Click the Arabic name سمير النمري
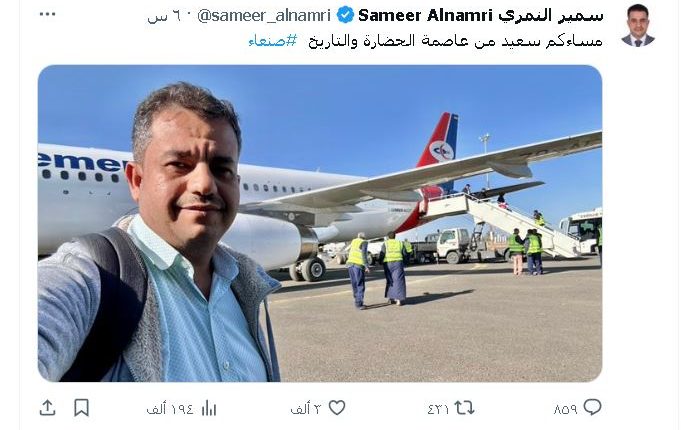The image size is (681, 430). tap(551, 16)
